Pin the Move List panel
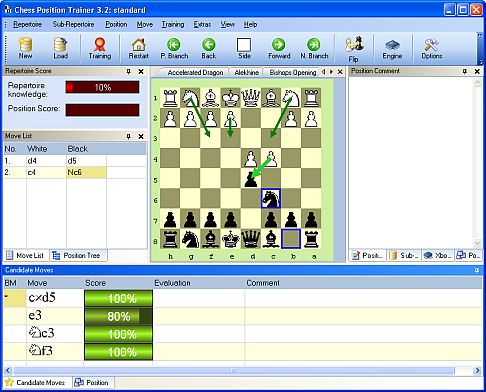Screen dimensions: 486x392 coord(129,136)
